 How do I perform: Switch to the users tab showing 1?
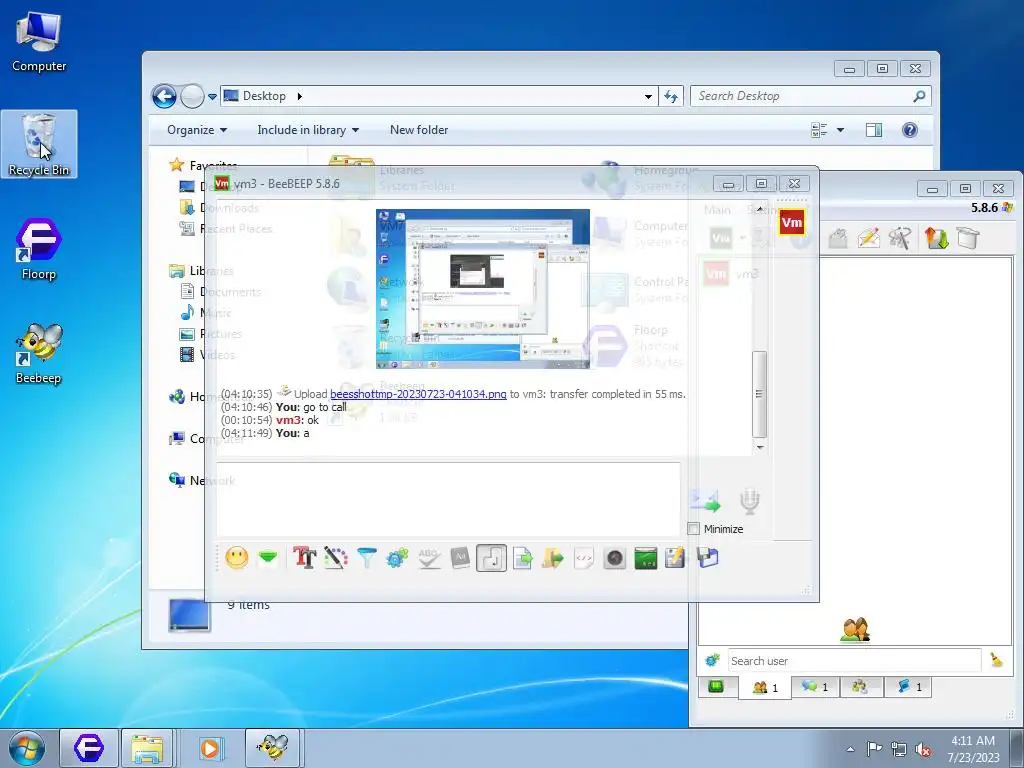(765, 687)
